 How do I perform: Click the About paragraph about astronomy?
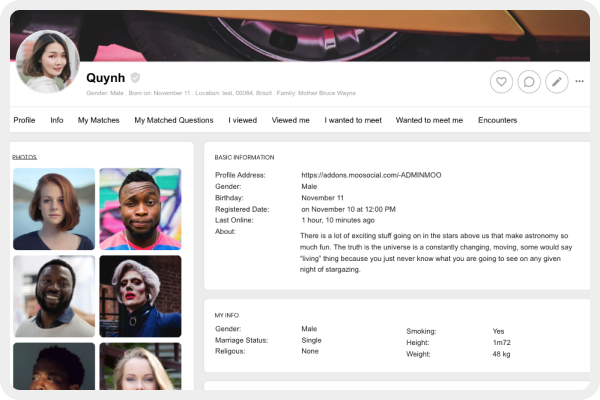pyautogui.click(x=436, y=253)
